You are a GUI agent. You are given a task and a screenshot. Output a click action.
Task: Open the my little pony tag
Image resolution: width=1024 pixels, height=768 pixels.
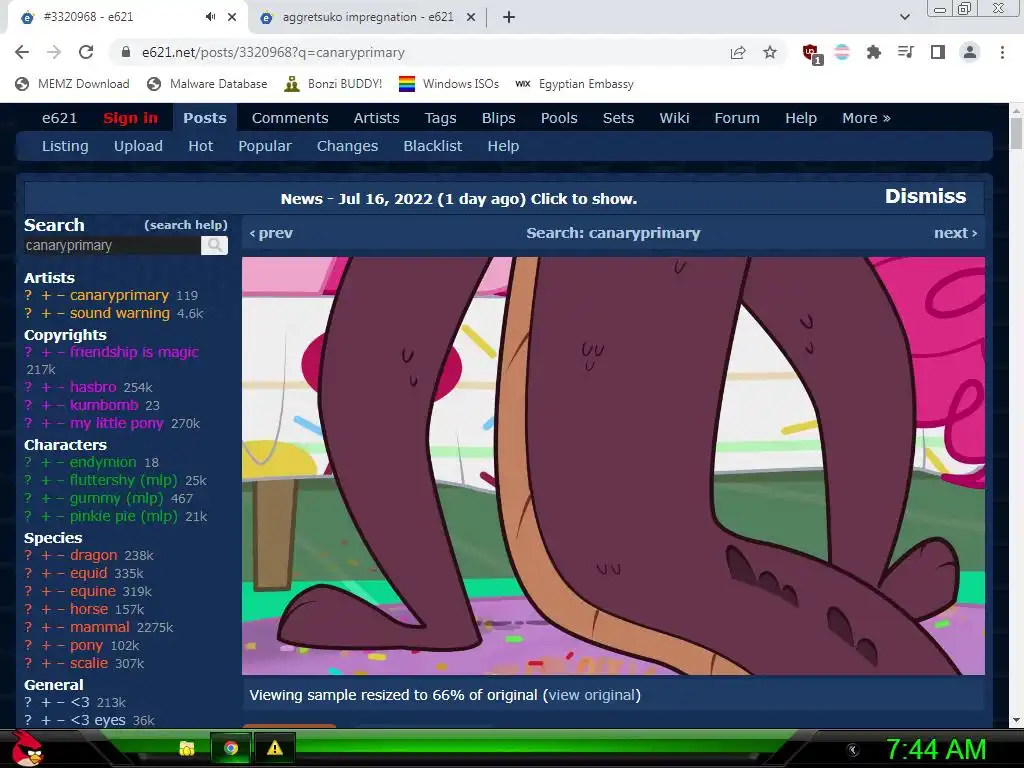pyautogui.click(x=116, y=423)
